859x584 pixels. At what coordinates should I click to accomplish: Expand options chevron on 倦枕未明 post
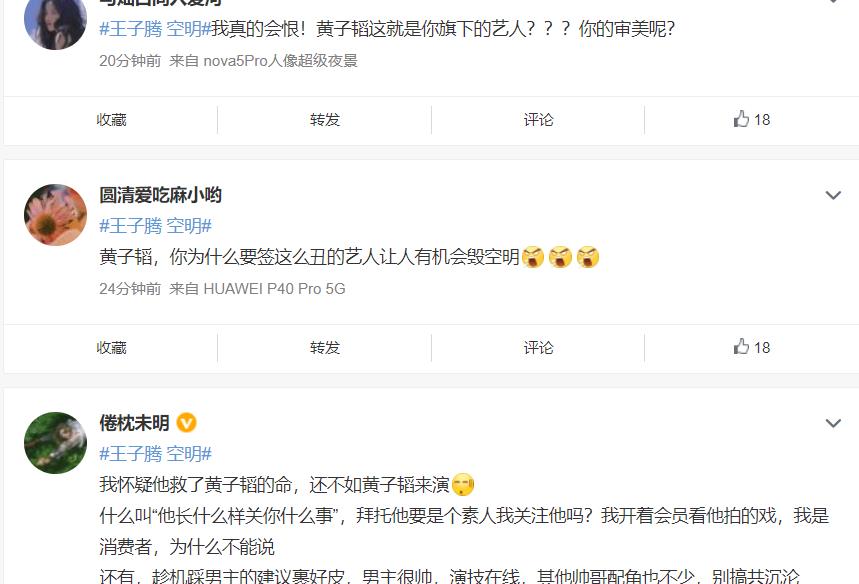point(833,423)
